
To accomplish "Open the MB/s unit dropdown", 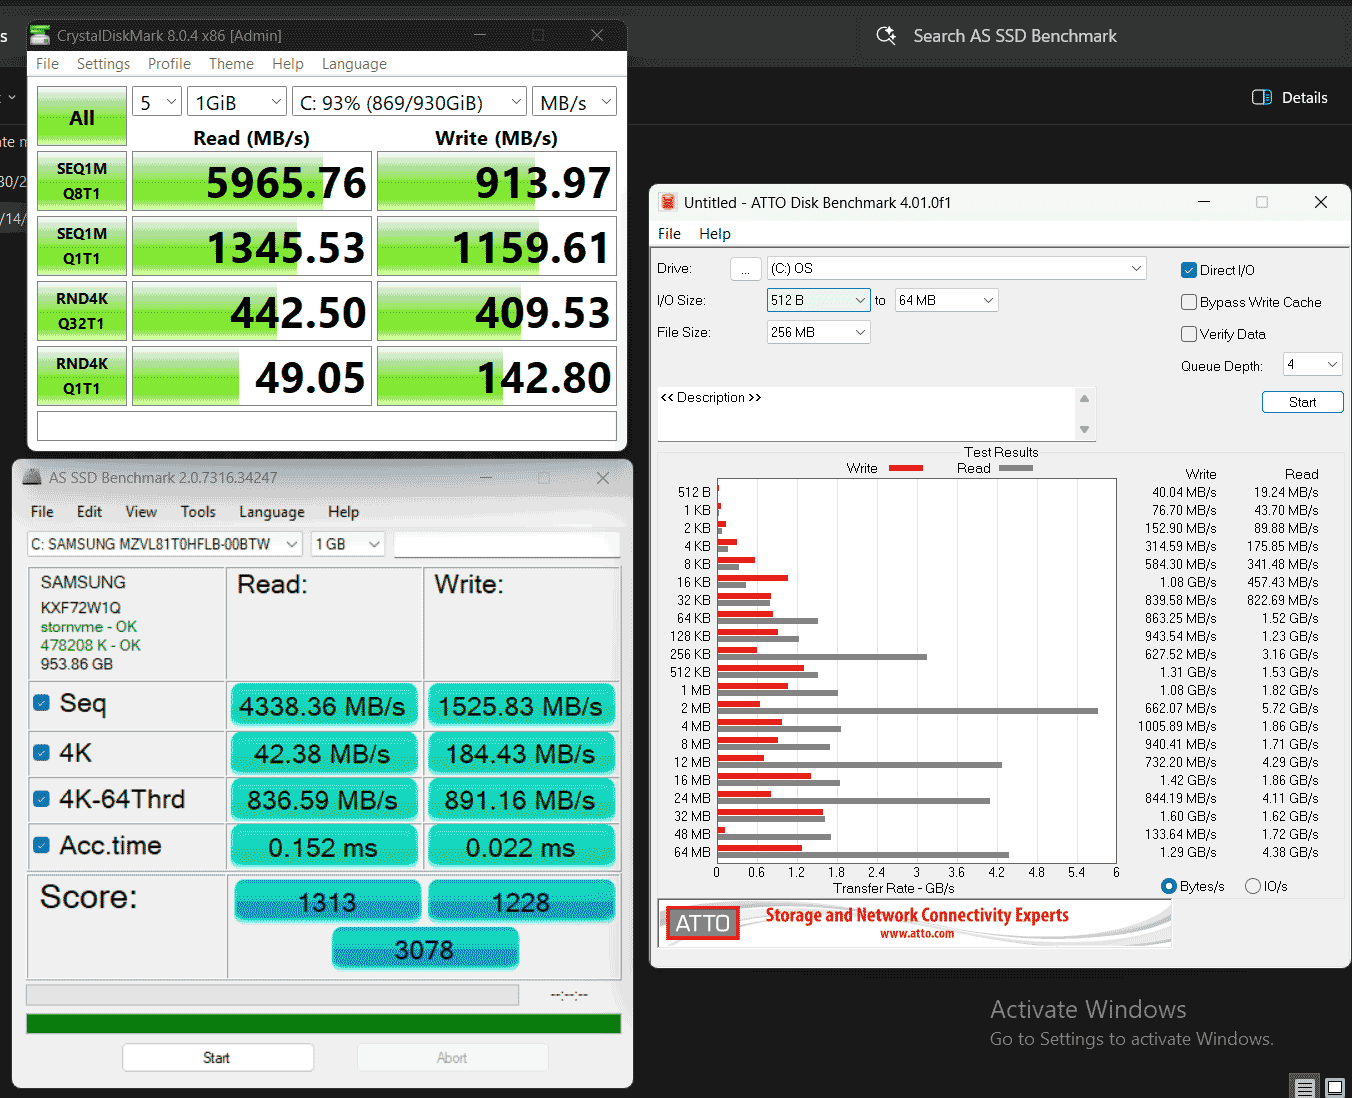I will tap(574, 102).
